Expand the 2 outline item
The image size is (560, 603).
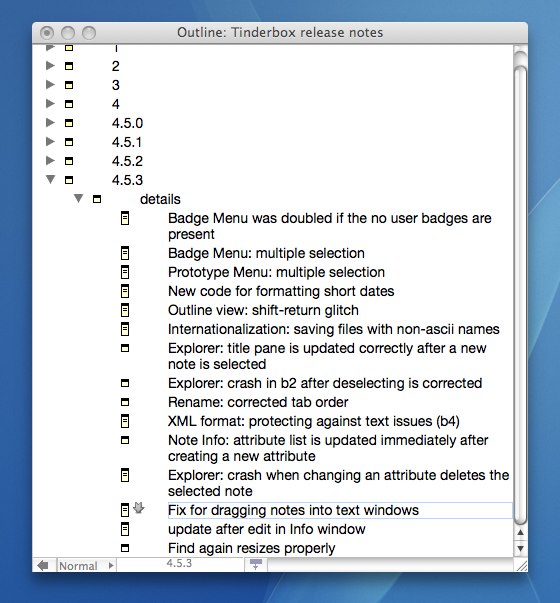coord(50,66)
